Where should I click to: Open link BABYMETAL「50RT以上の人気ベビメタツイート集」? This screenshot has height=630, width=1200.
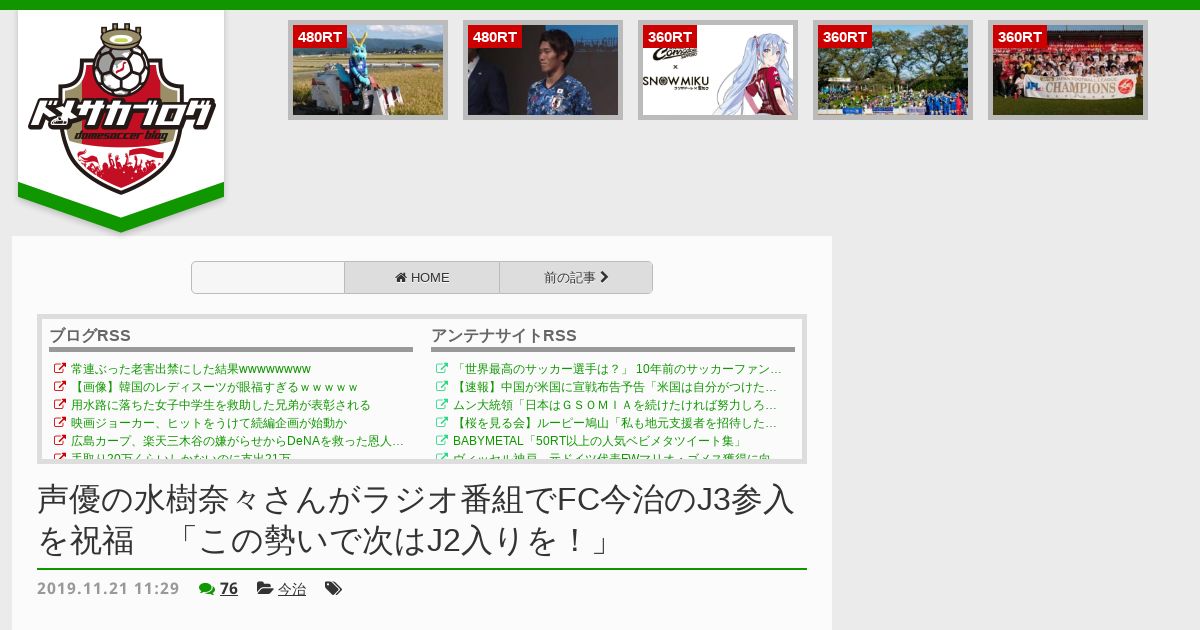point(597,441)
